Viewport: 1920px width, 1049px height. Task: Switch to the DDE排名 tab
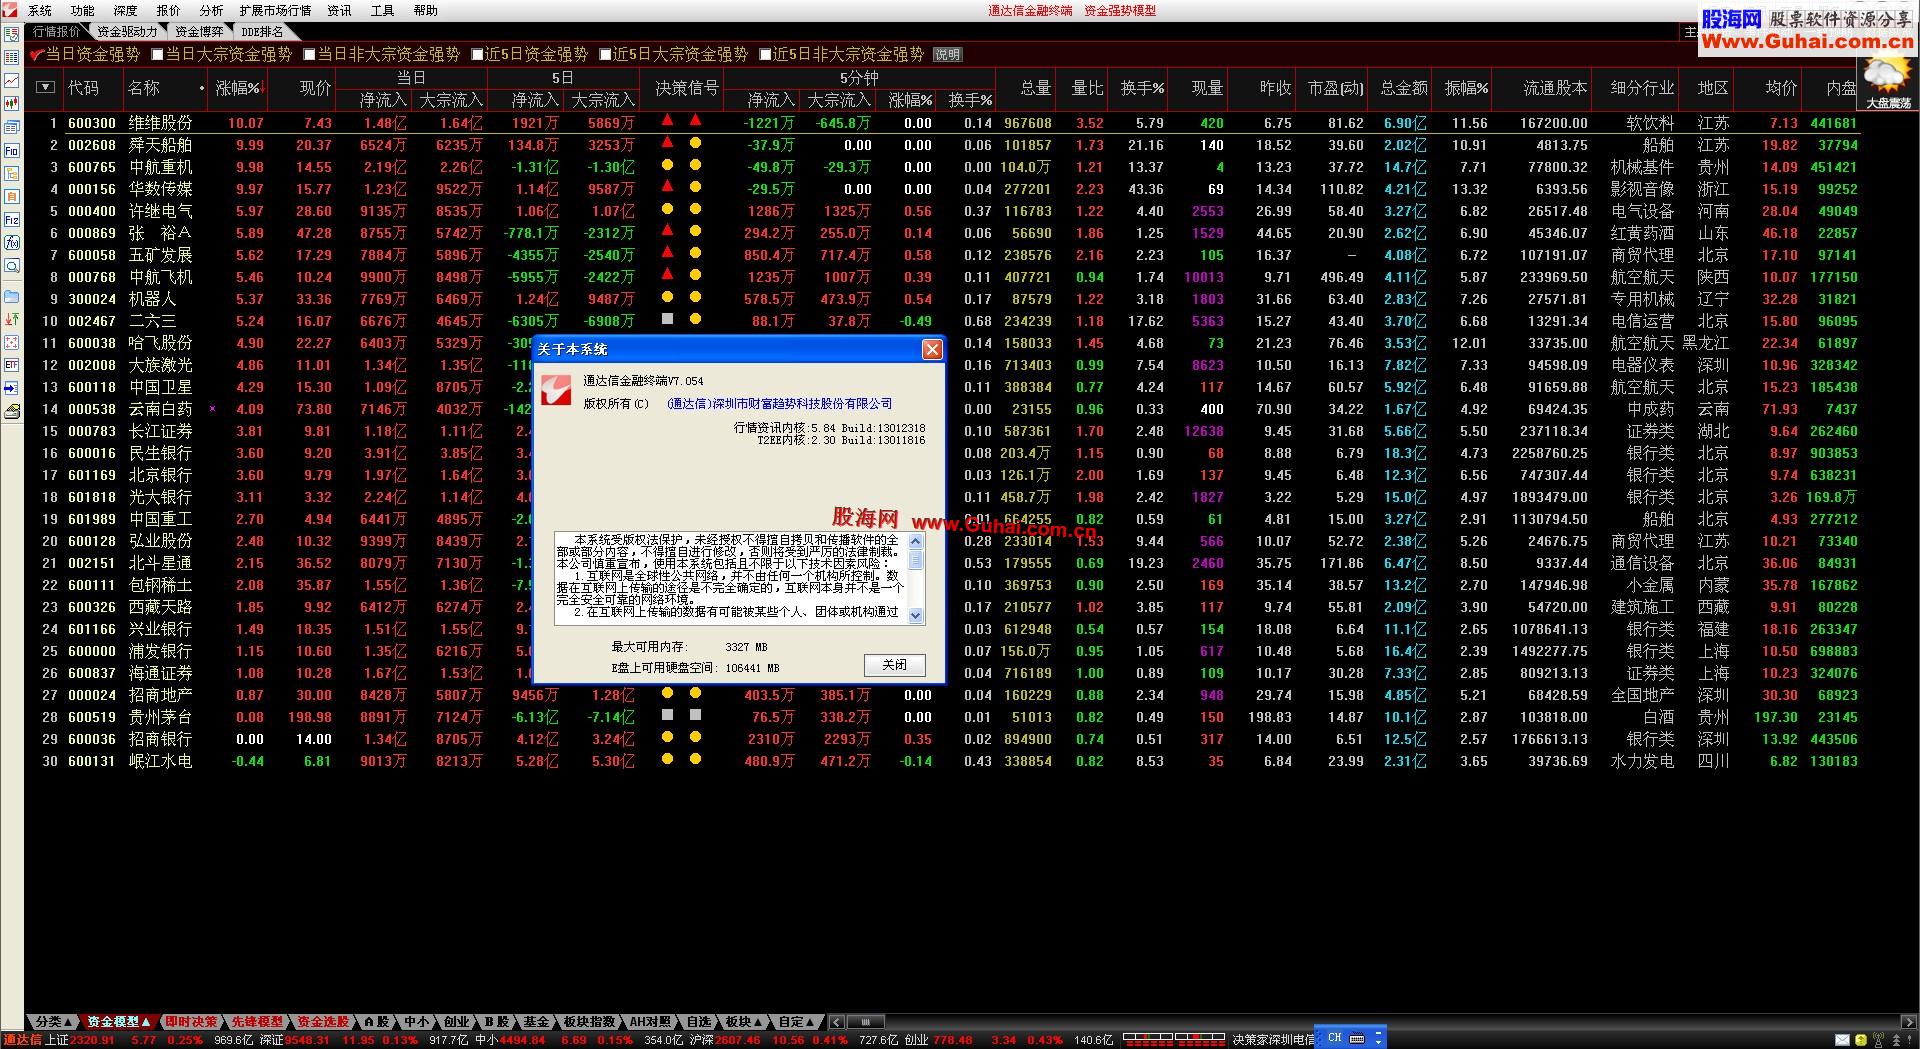(263, 32)
